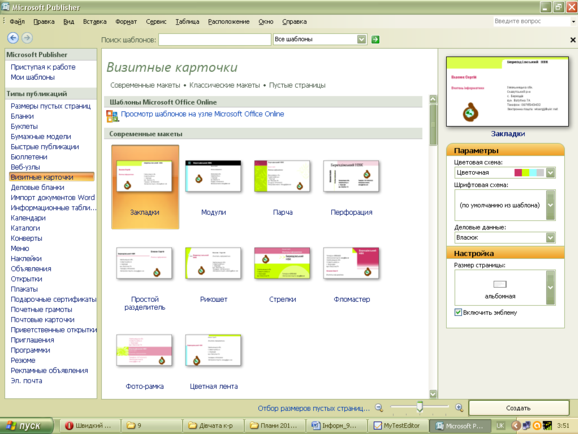Open the Таблица menu
This screenshot has width=578, height=434.
pyautogui.click(x=187, y=22)
